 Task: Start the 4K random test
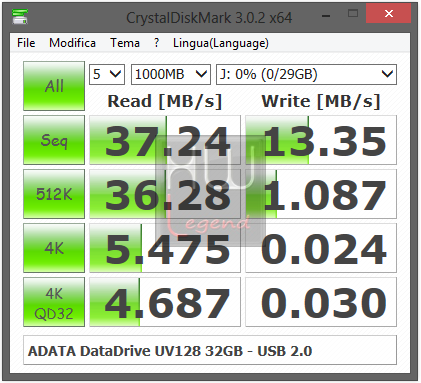pos(54,248)
